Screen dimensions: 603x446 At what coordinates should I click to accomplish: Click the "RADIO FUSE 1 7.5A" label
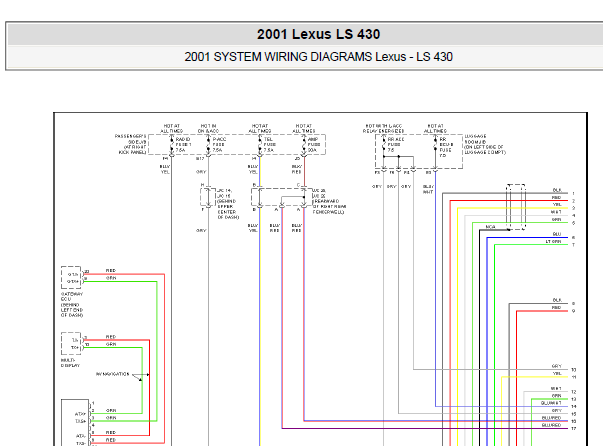click(x=183, y=145)
